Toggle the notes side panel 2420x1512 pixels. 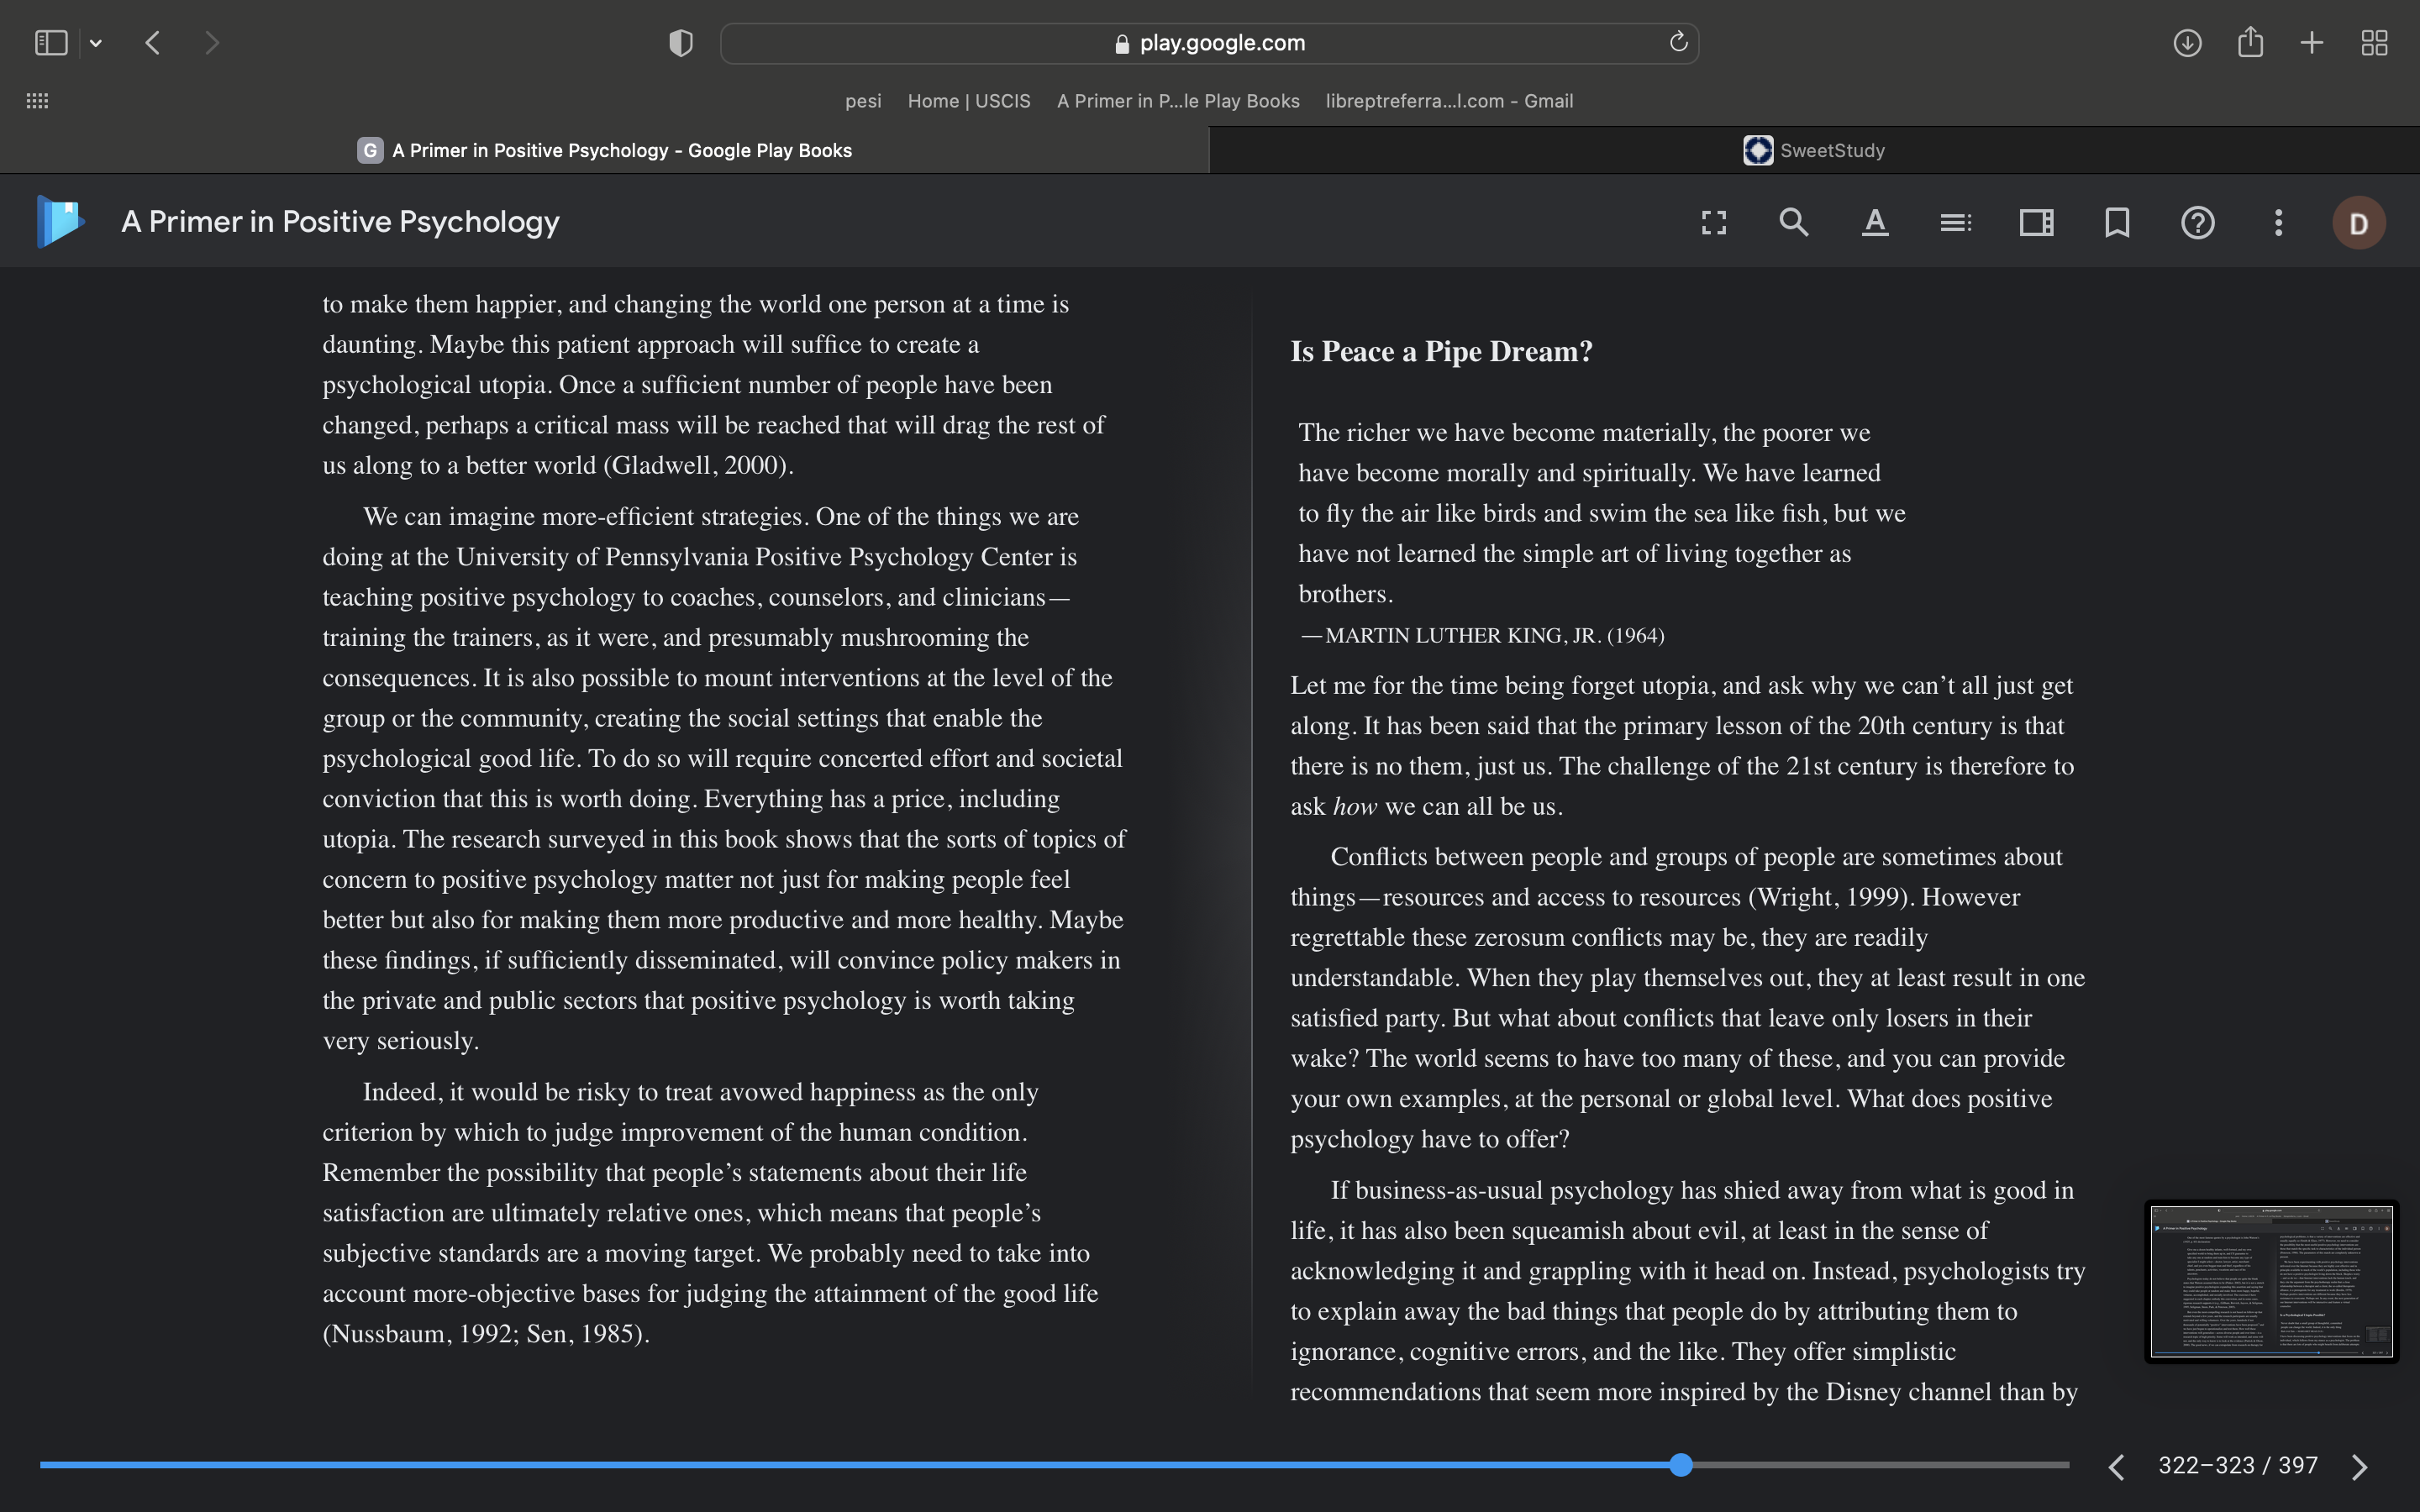point(2036,222)
